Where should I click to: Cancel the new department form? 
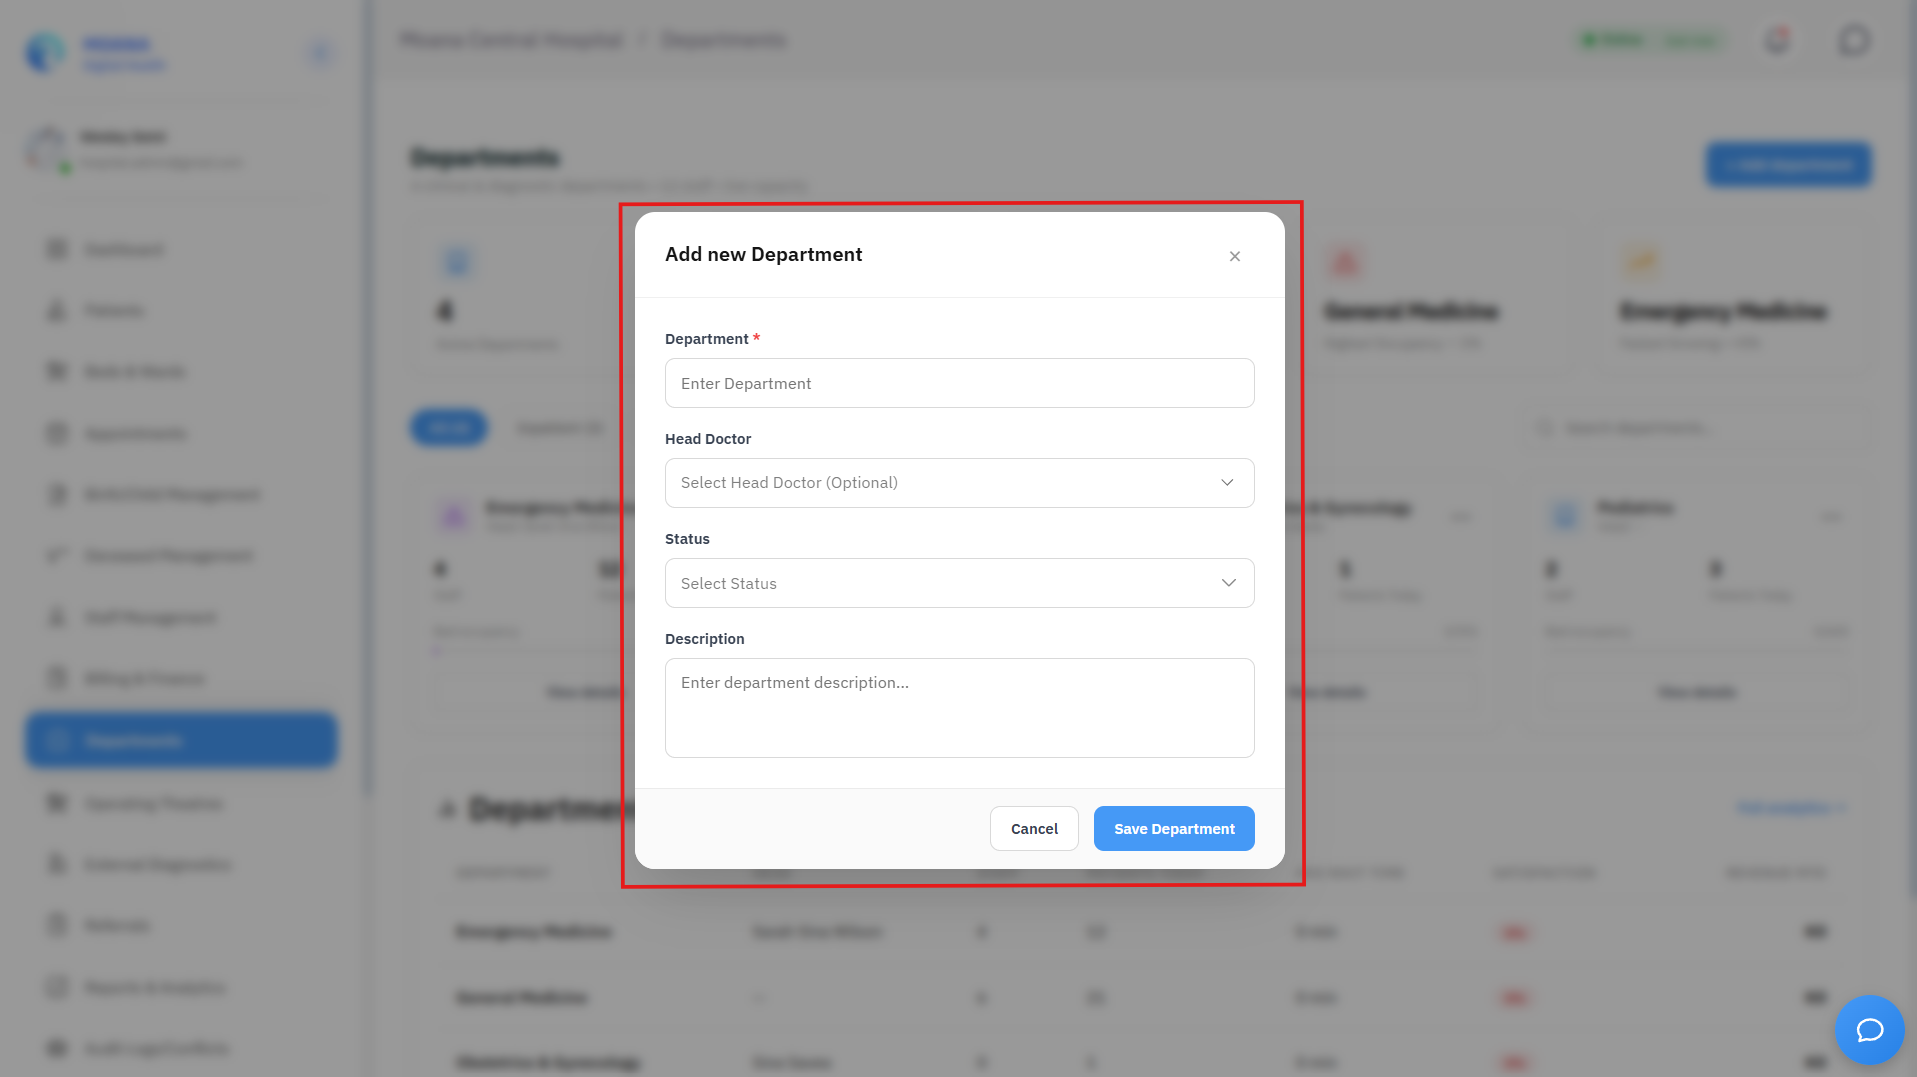tap(1034, 829)
